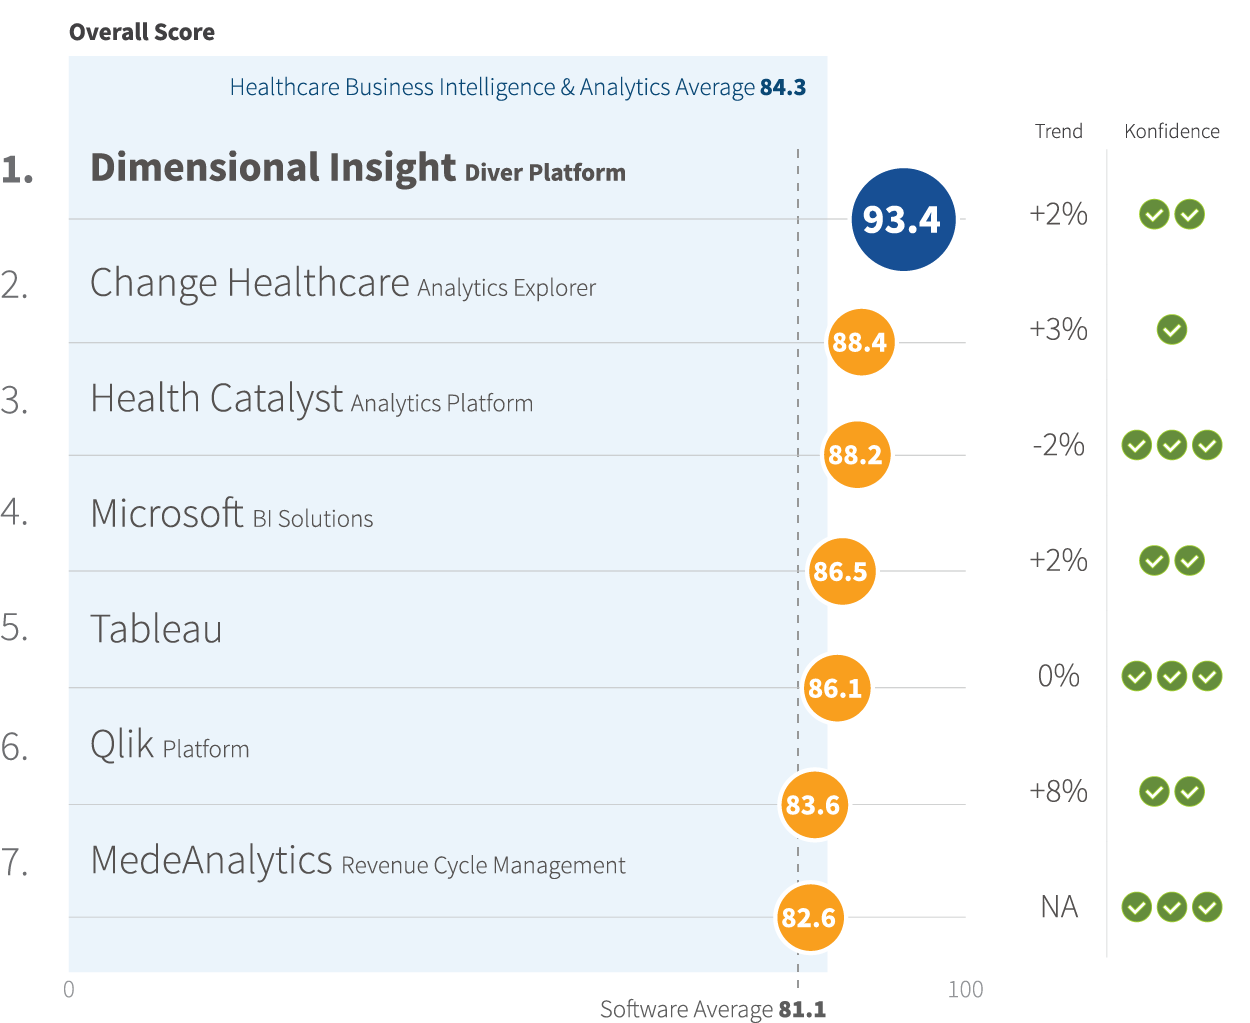The image size is (1250, 1023).
Task: Click the 83.6 Qlik score bubble
Action: pyautogui.click(x=814, y=804)
